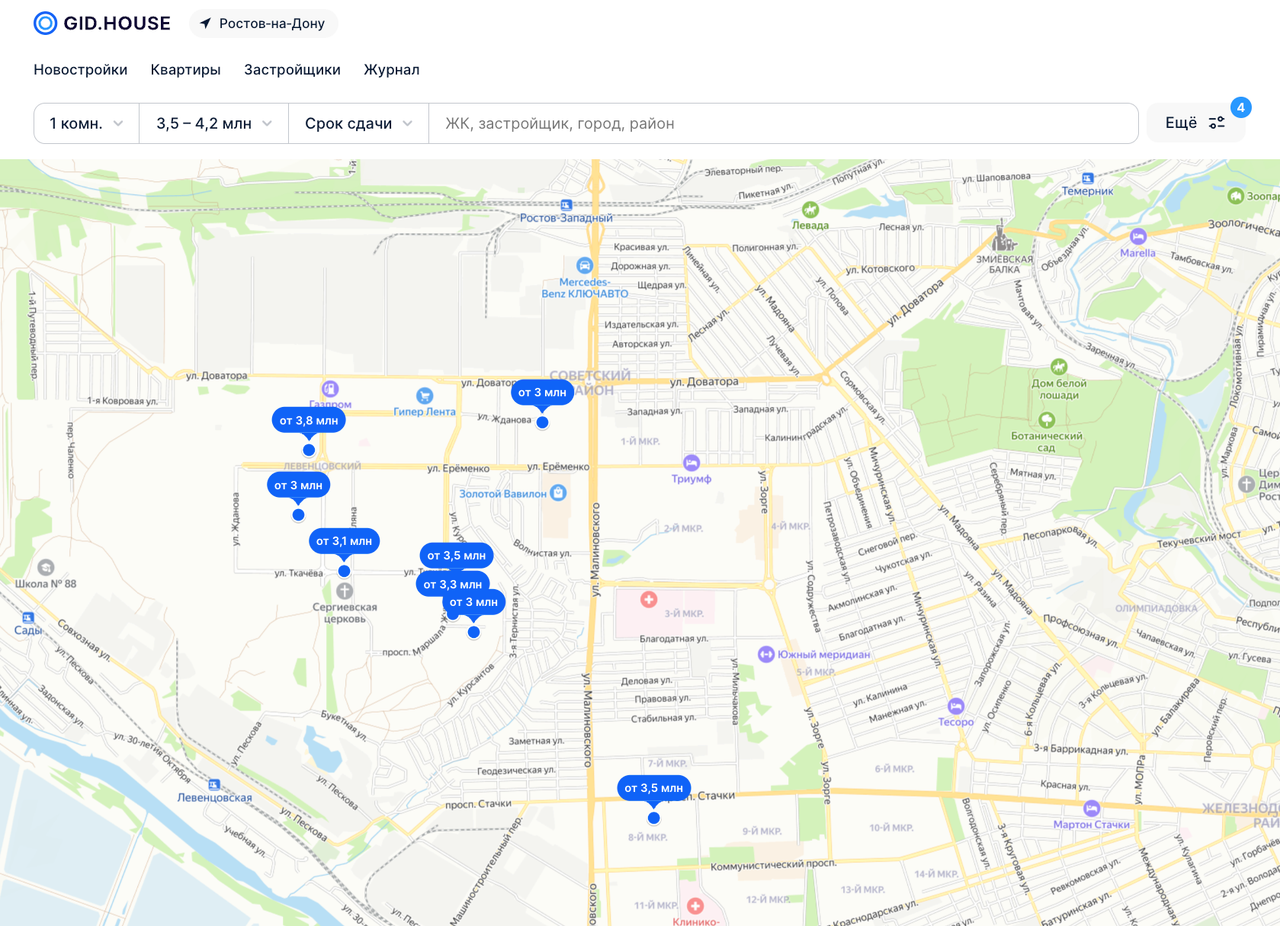Click the blue badge showing 4 filters
This screenshot has width=1280, height=926.
1240,107
